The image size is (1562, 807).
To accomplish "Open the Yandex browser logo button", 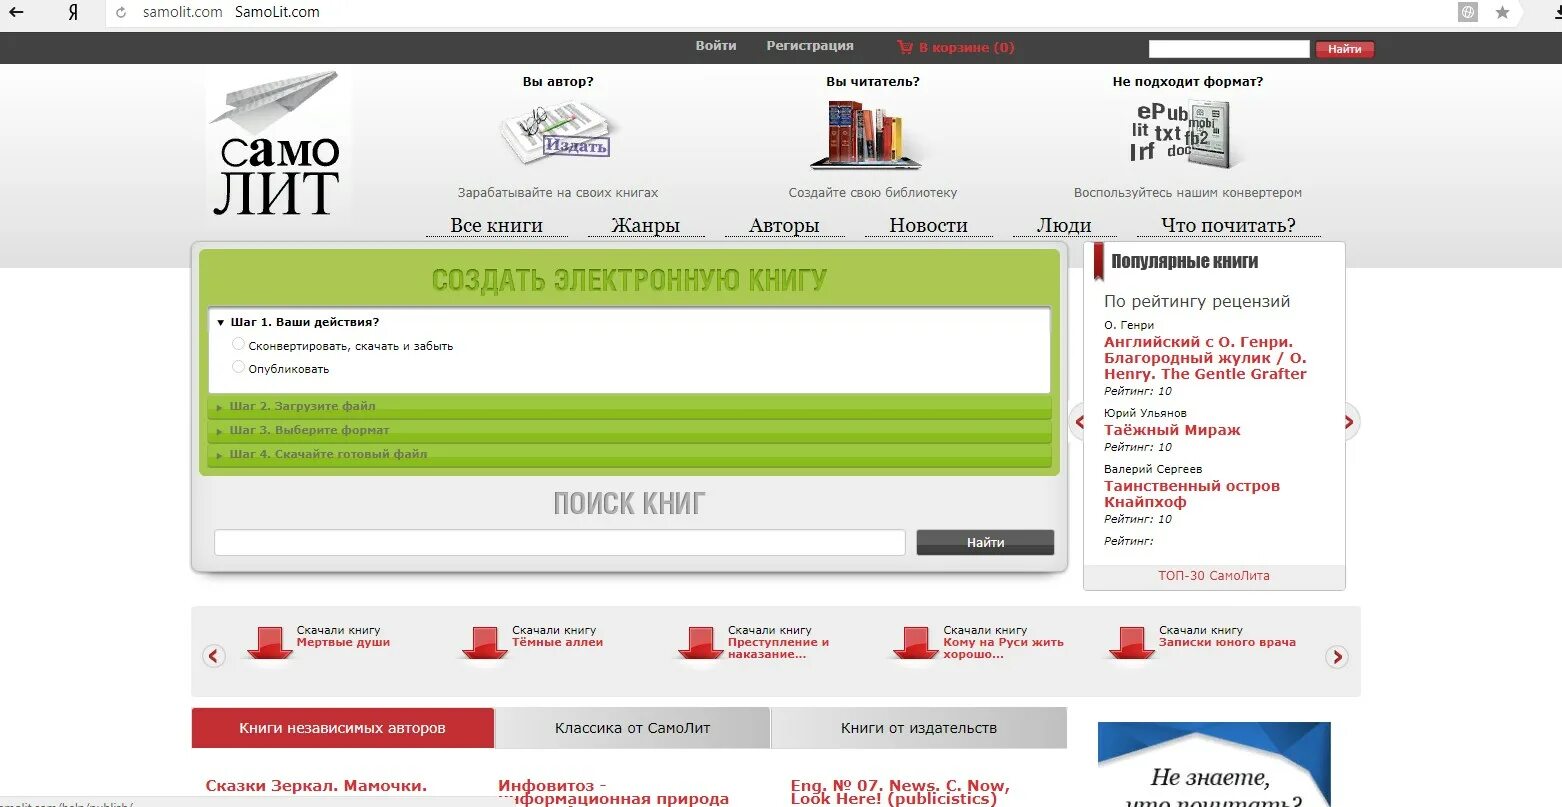I will pos(73,12).
